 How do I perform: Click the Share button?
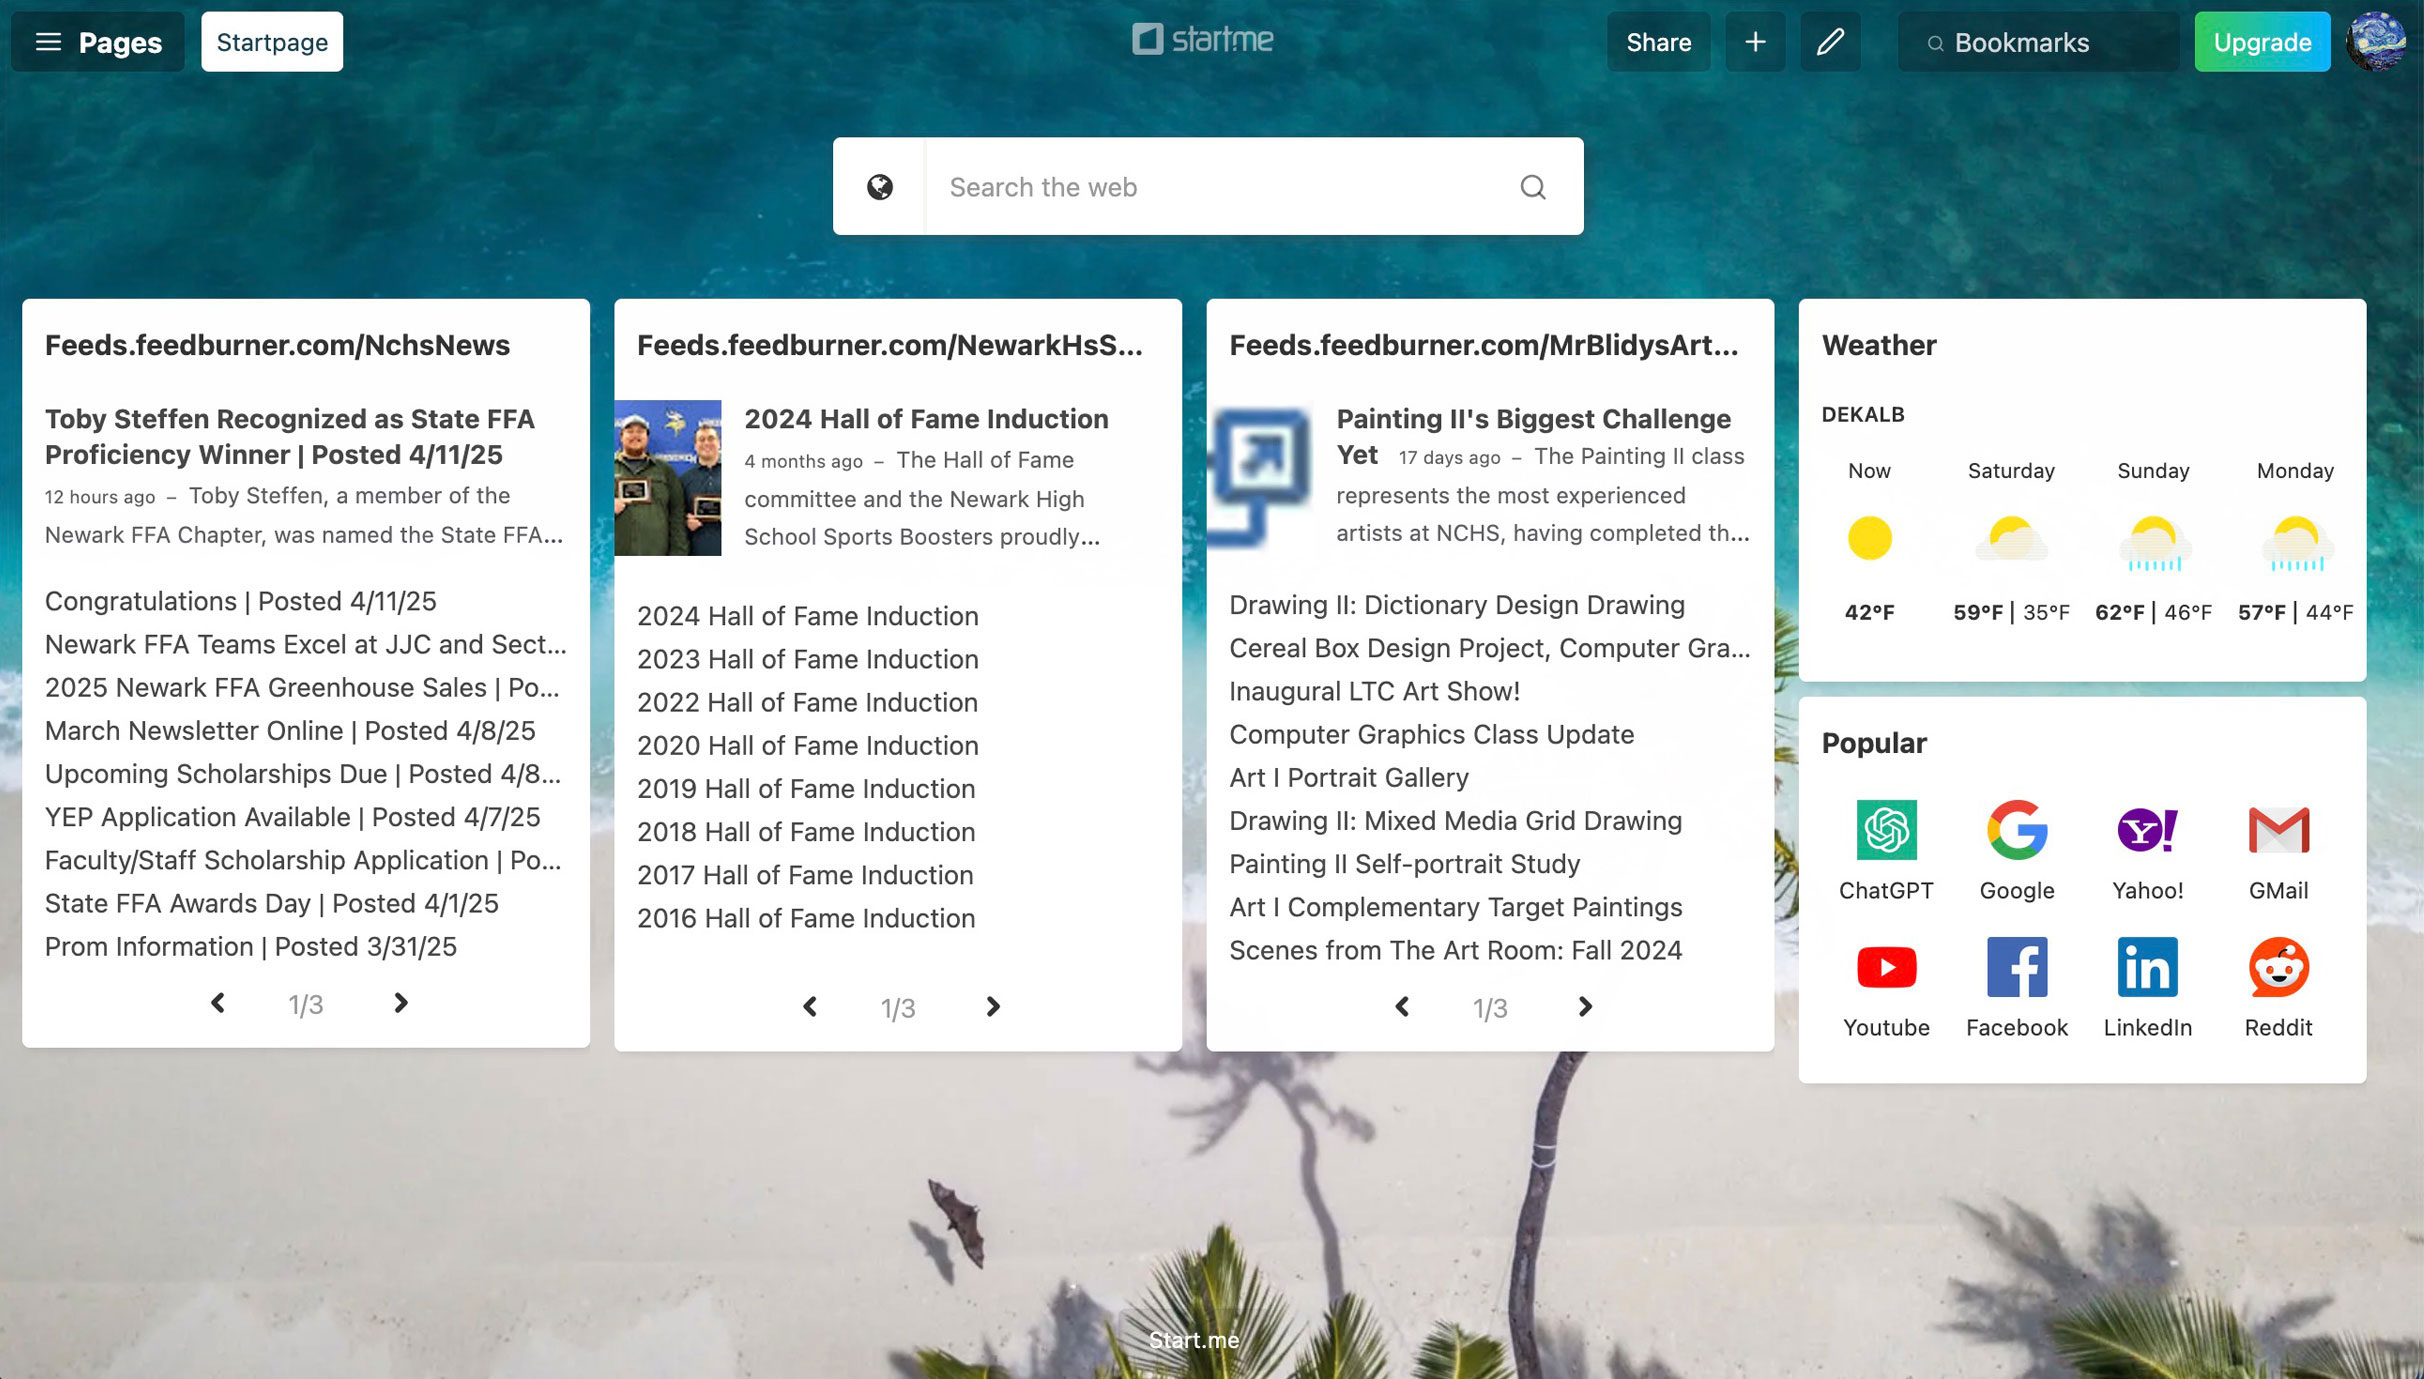1658,42
